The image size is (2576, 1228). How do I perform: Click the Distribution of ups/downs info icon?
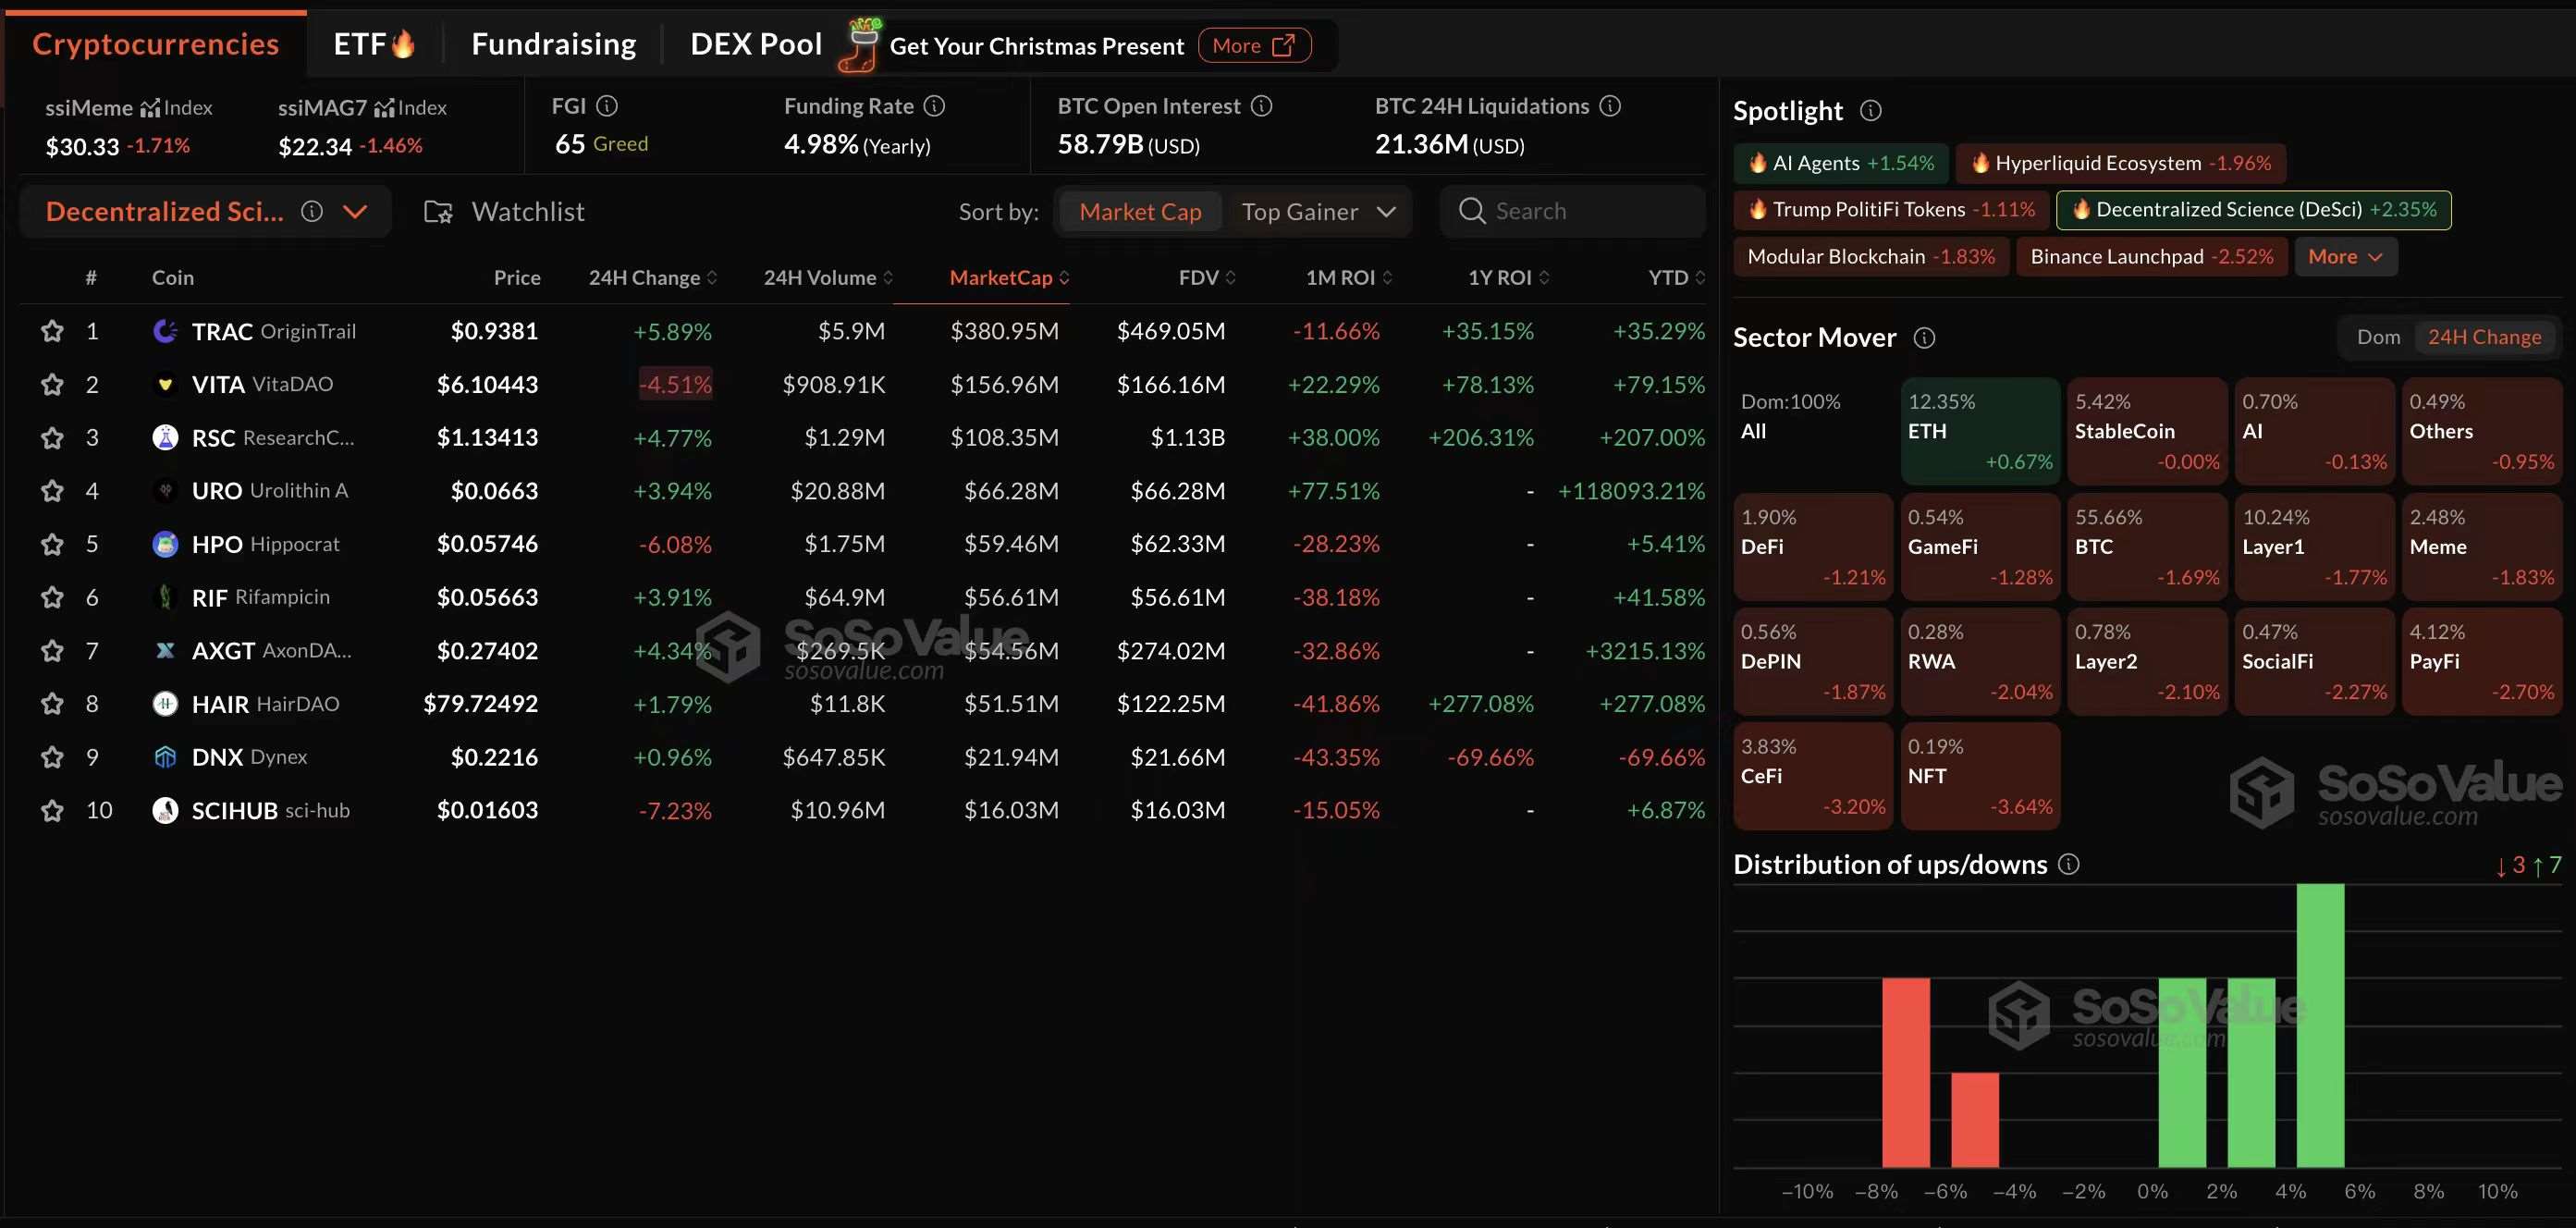tap(2069, 864)
